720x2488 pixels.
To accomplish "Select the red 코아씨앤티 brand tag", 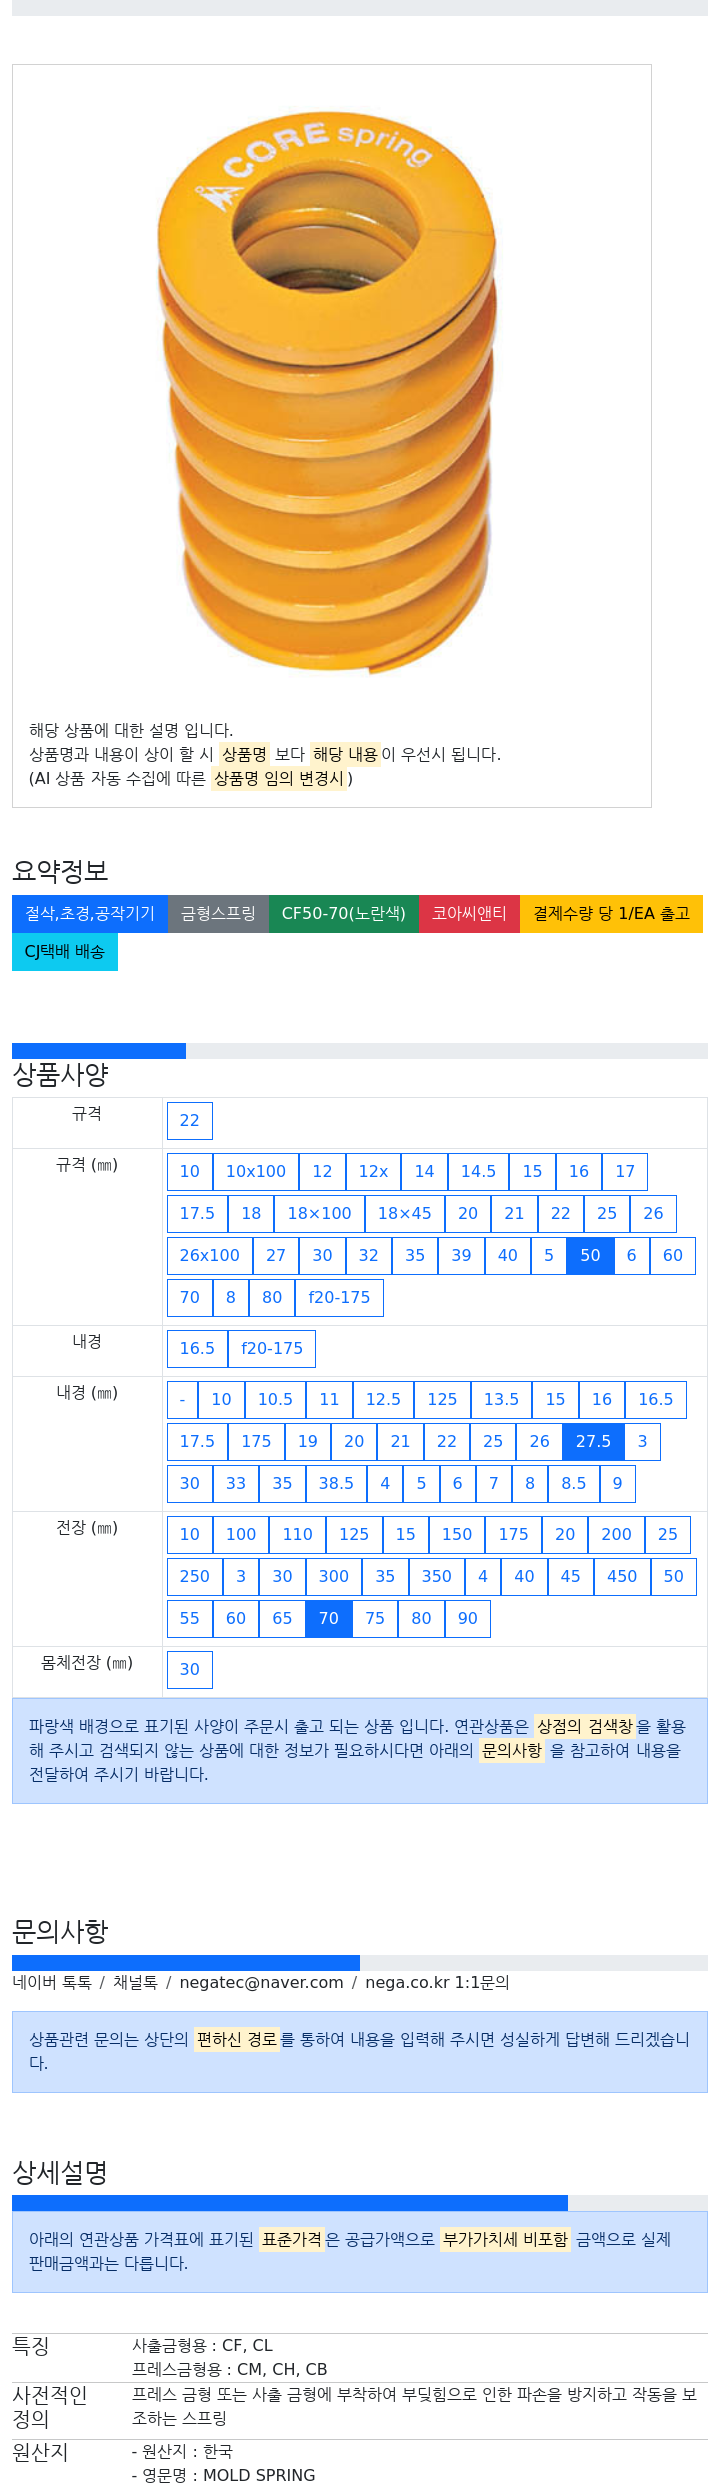I will click(x=469, y=914).
